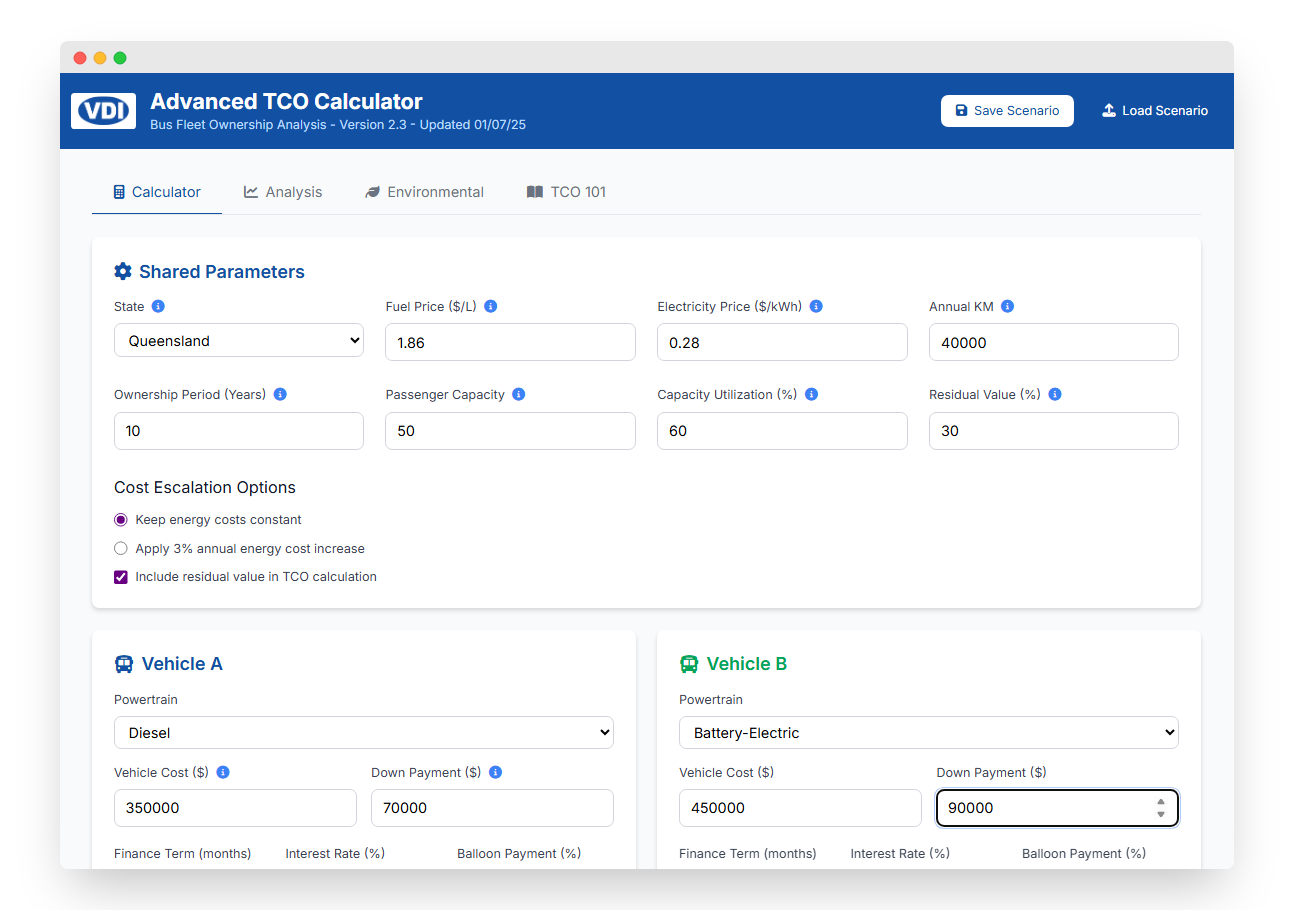Click the chart icon on Analysis tab
Image resolution: width=1294 pixels, height=910 pixels.
point(251,192)
